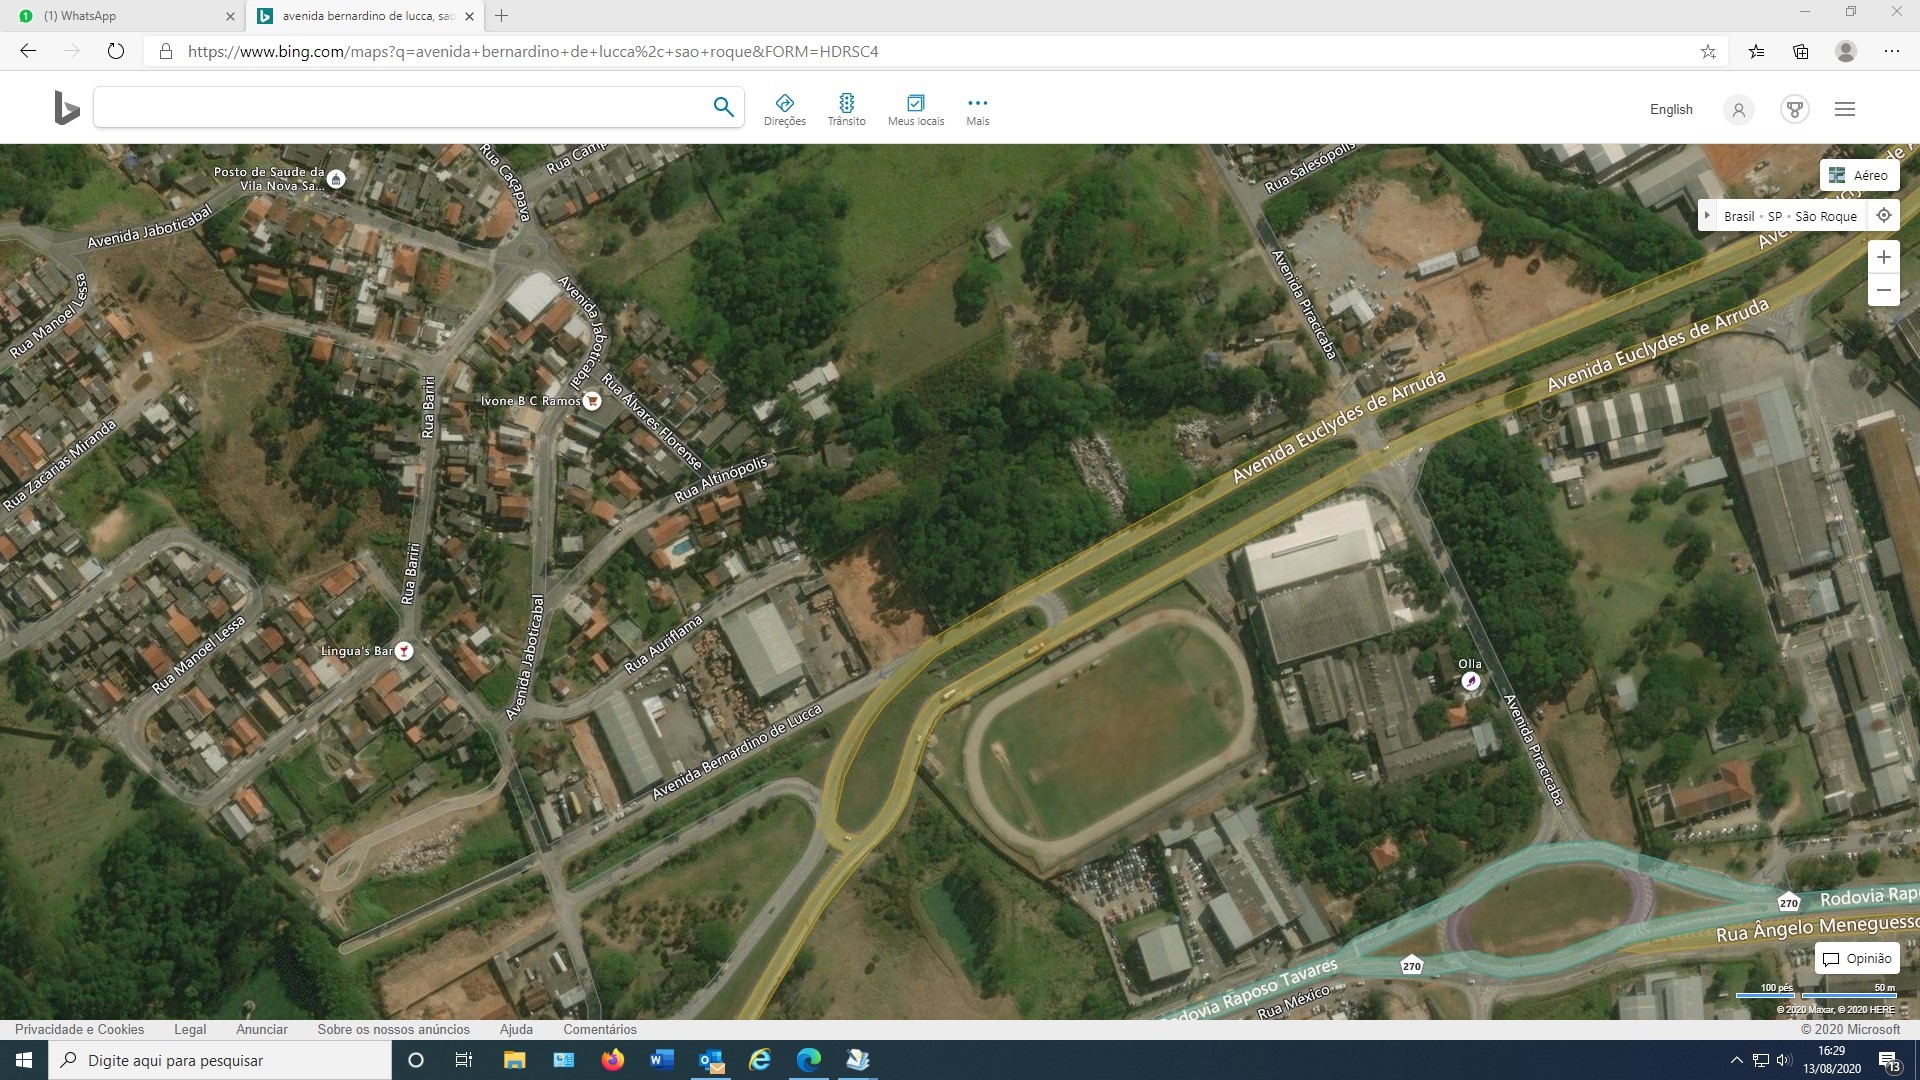This screenshot has width=1920, height=1080.
Task: Open Privacidade e Cookies link
Action: [x=79, y=1029]
